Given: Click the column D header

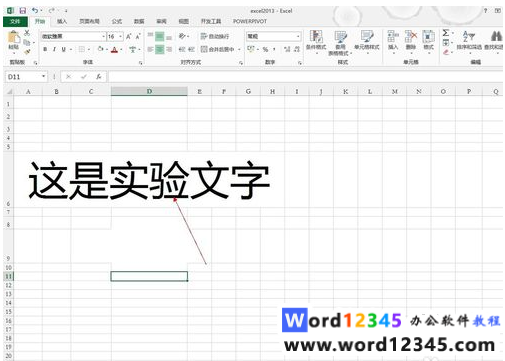Looking at the screenshot, I should coord(149,91).
